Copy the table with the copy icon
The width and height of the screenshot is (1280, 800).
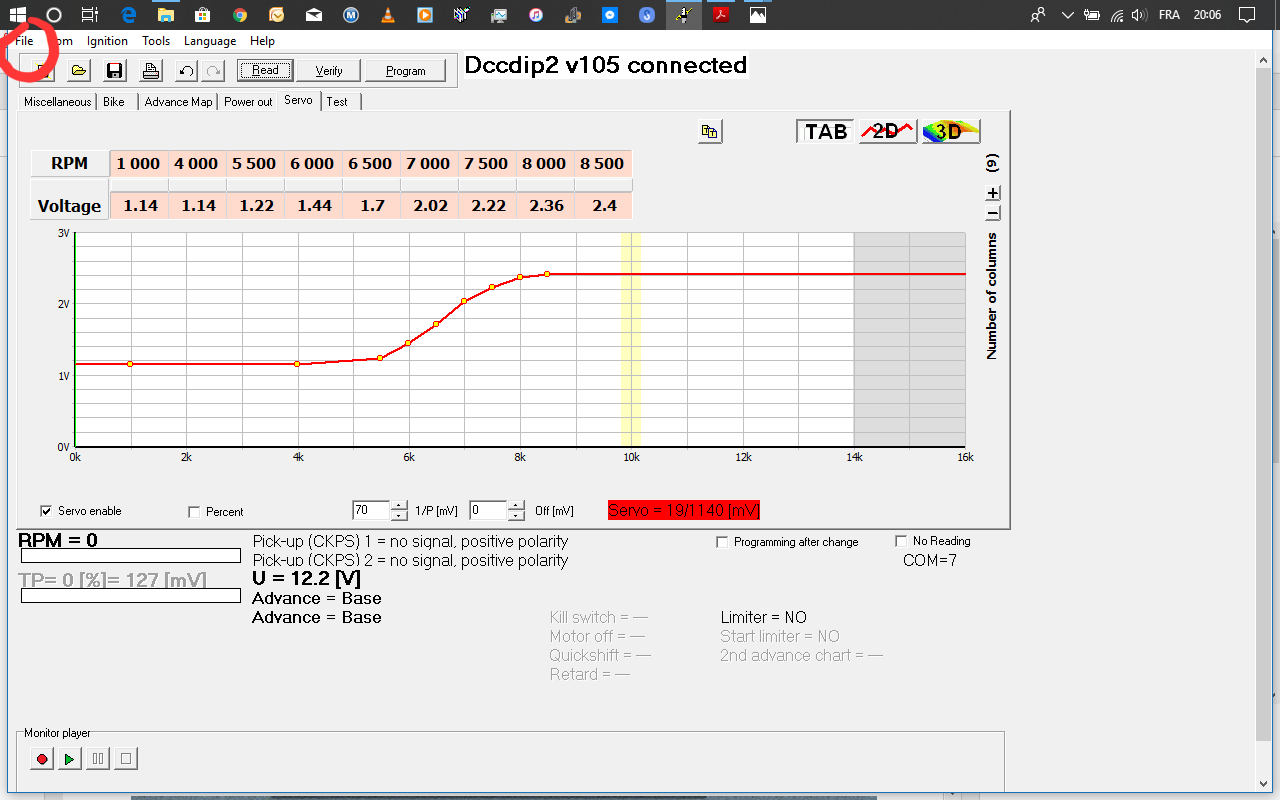(x=710, y=131)
